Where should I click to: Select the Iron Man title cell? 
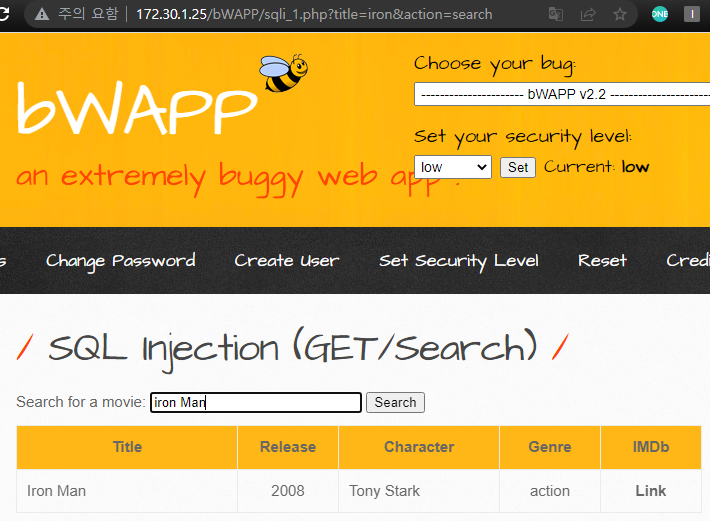[x=127, y=491]
